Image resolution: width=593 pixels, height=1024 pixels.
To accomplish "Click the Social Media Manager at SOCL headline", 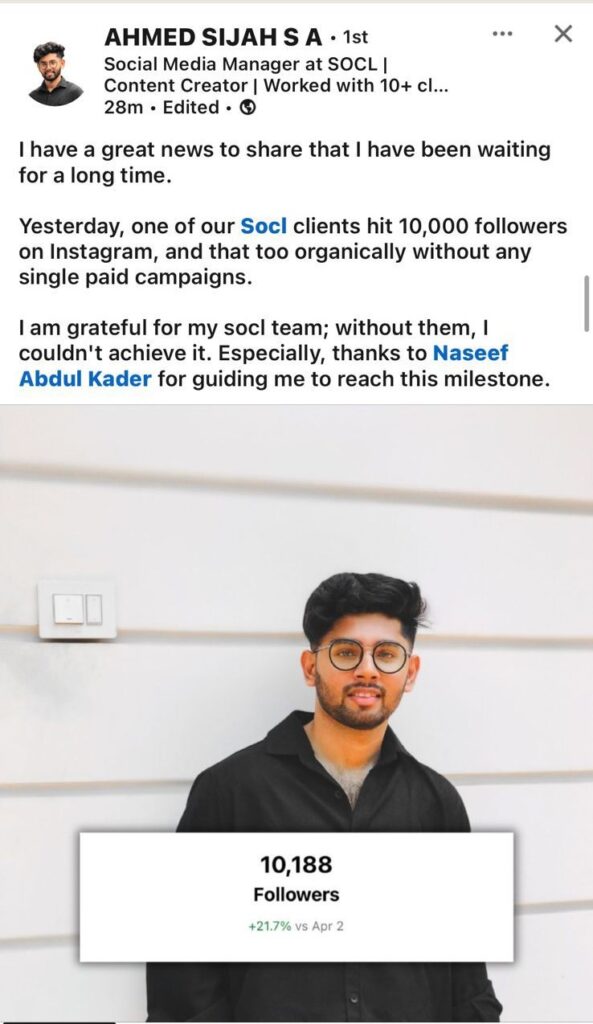I will point(247,64).
